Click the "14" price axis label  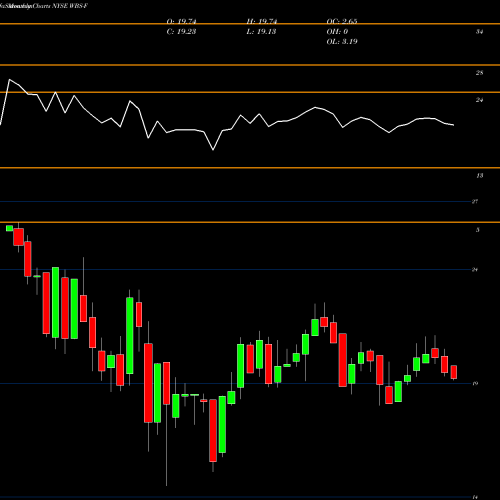pos(475,497)
